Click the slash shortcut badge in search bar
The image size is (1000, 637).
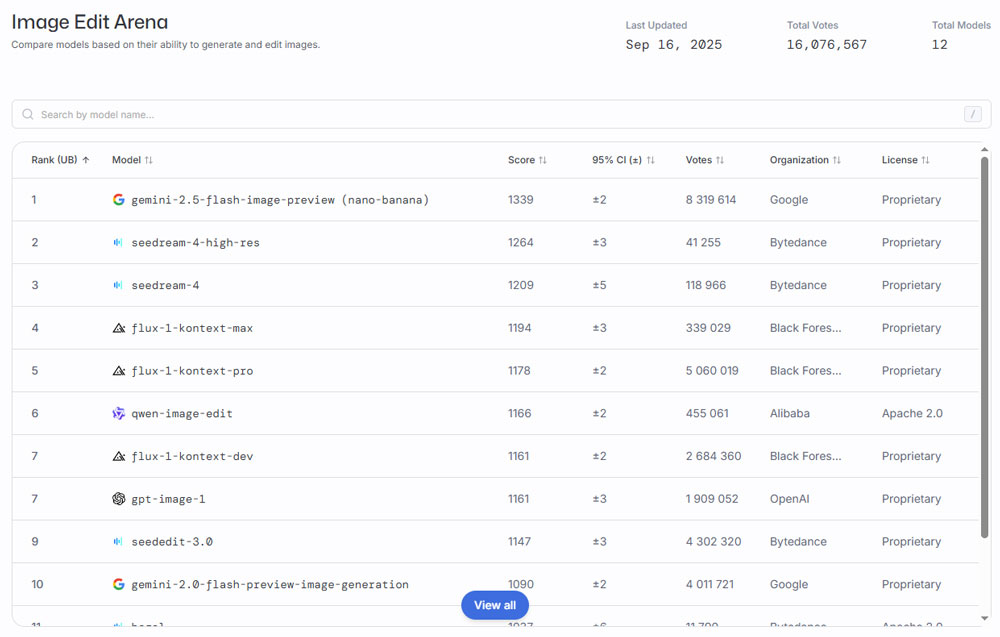click(x=973, y=115)
